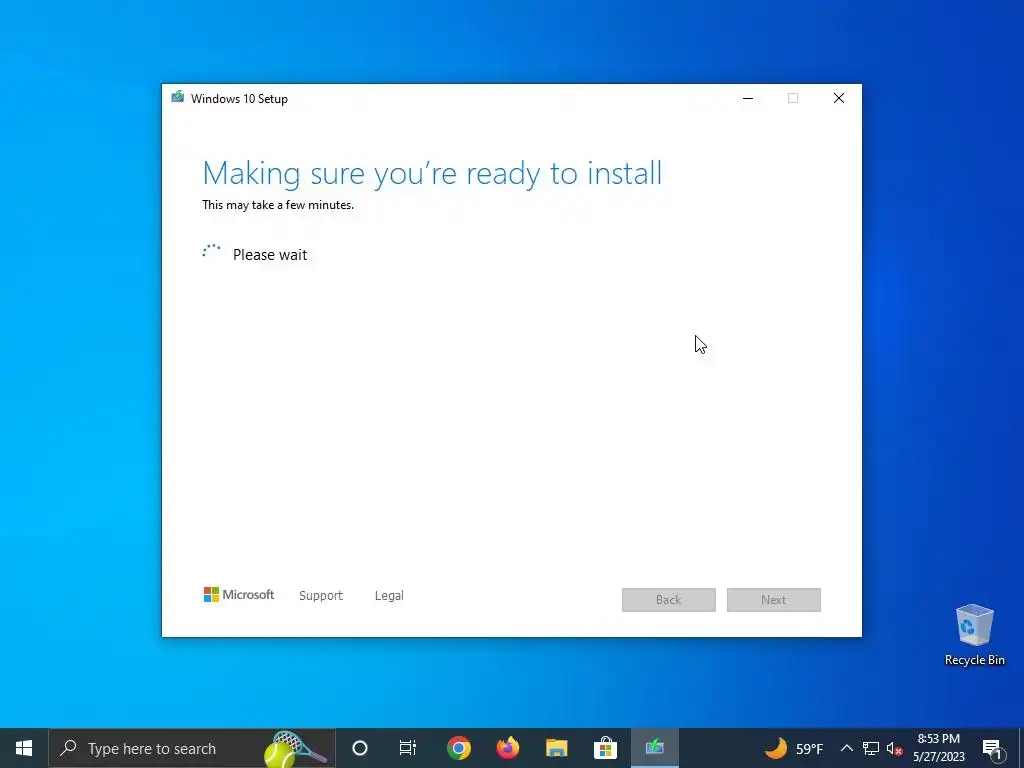
Task: Open the notification center icon
Action: [992, 748]
